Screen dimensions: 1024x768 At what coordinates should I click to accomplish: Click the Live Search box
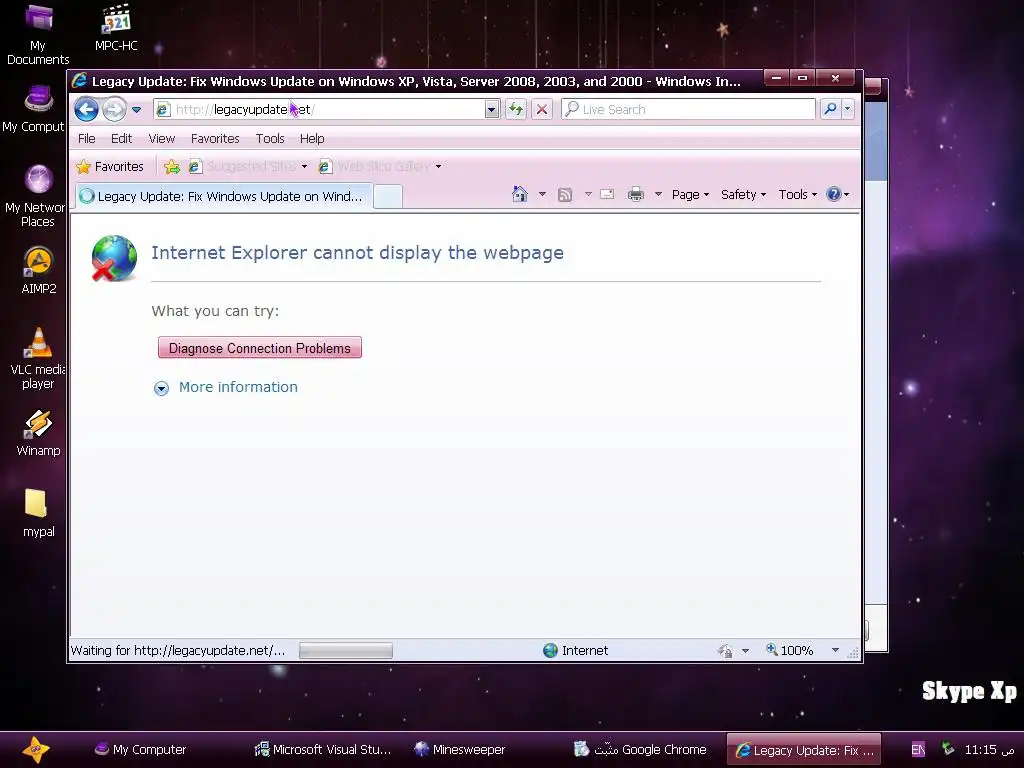(x=688, y=109)
